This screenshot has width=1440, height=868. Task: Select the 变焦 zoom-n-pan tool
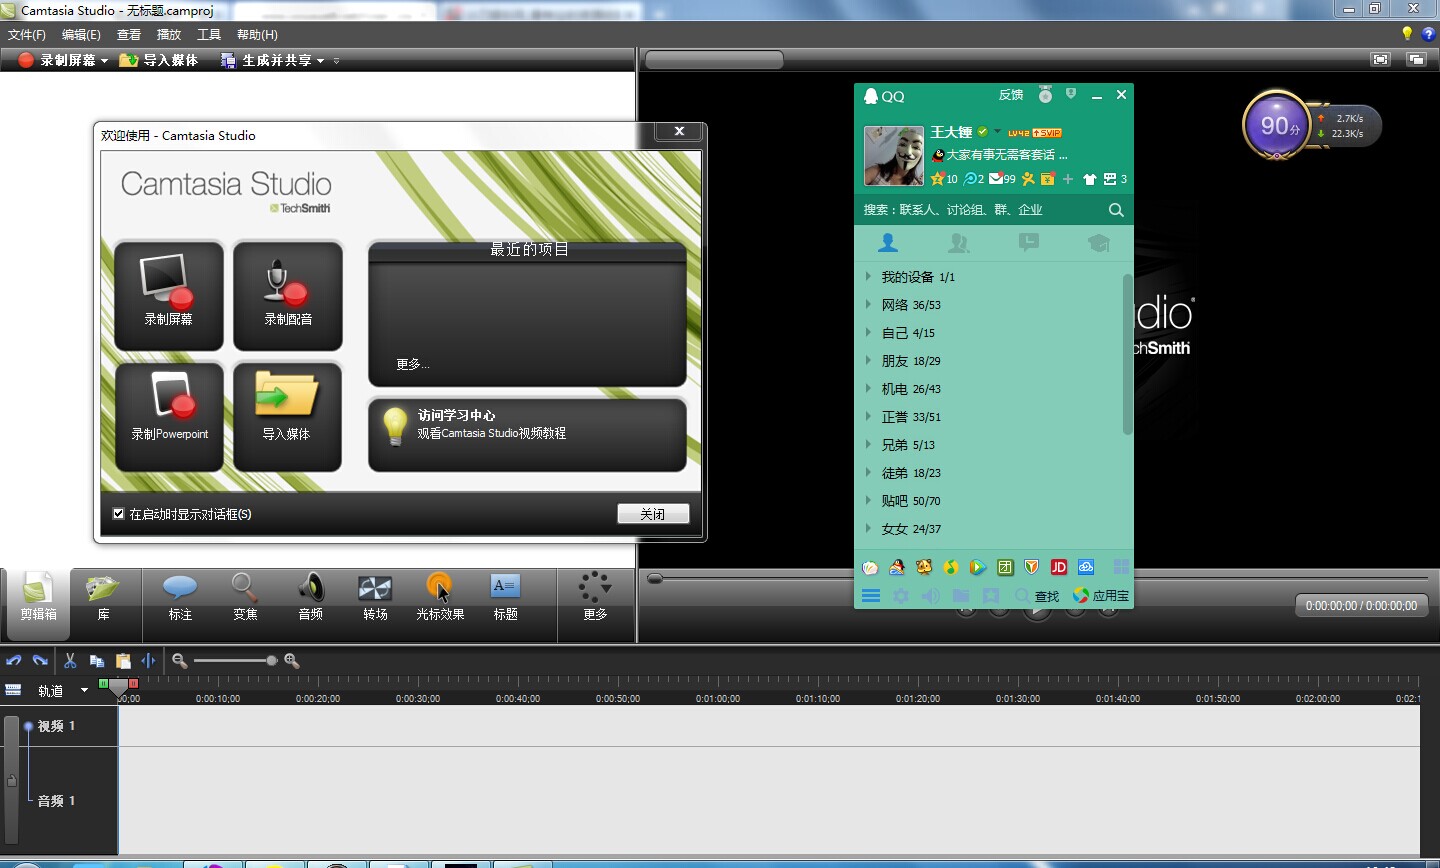point(245,598)
